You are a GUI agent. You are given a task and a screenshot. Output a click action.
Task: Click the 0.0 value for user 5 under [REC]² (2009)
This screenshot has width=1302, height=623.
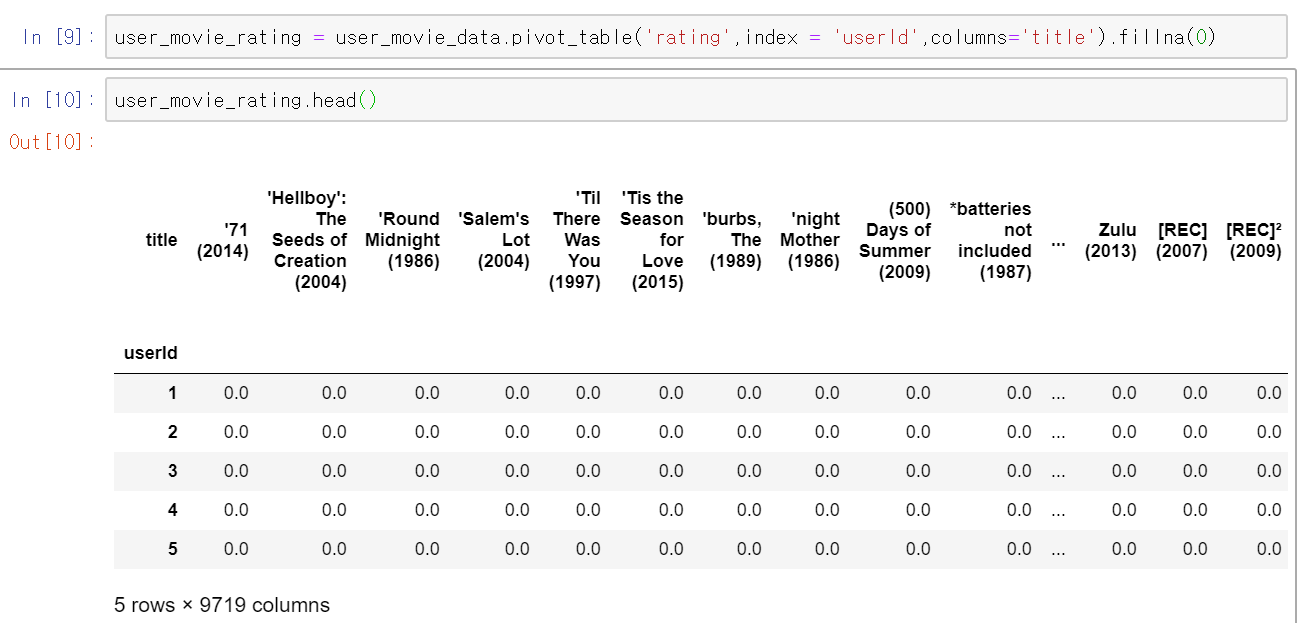[1269, 549]
